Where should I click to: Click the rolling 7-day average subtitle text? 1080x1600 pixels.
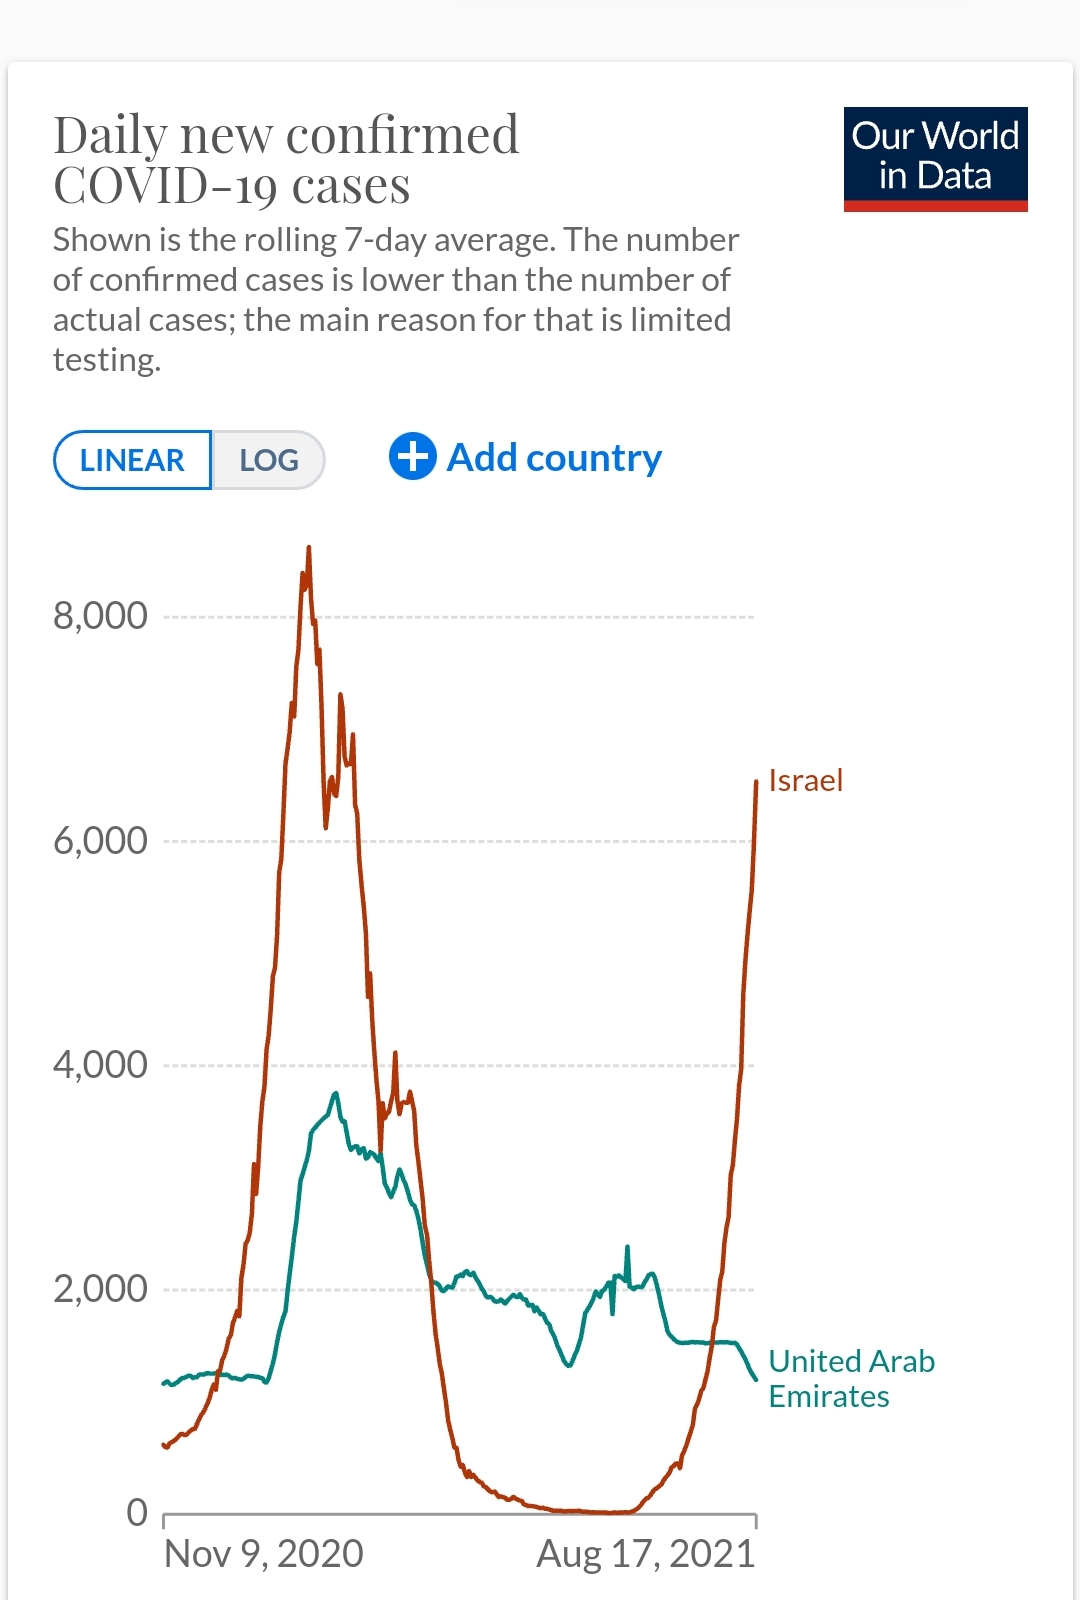click(x=395, y=299)
